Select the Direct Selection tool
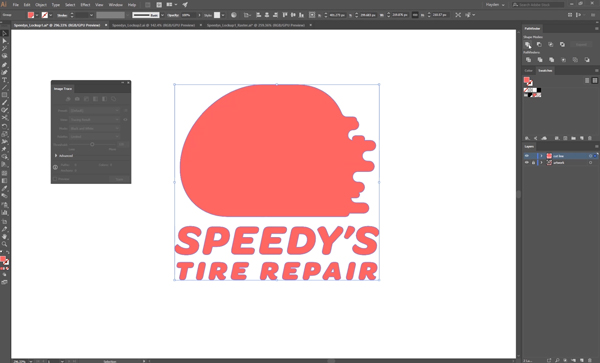600x363 pixels. pos(4,41)
